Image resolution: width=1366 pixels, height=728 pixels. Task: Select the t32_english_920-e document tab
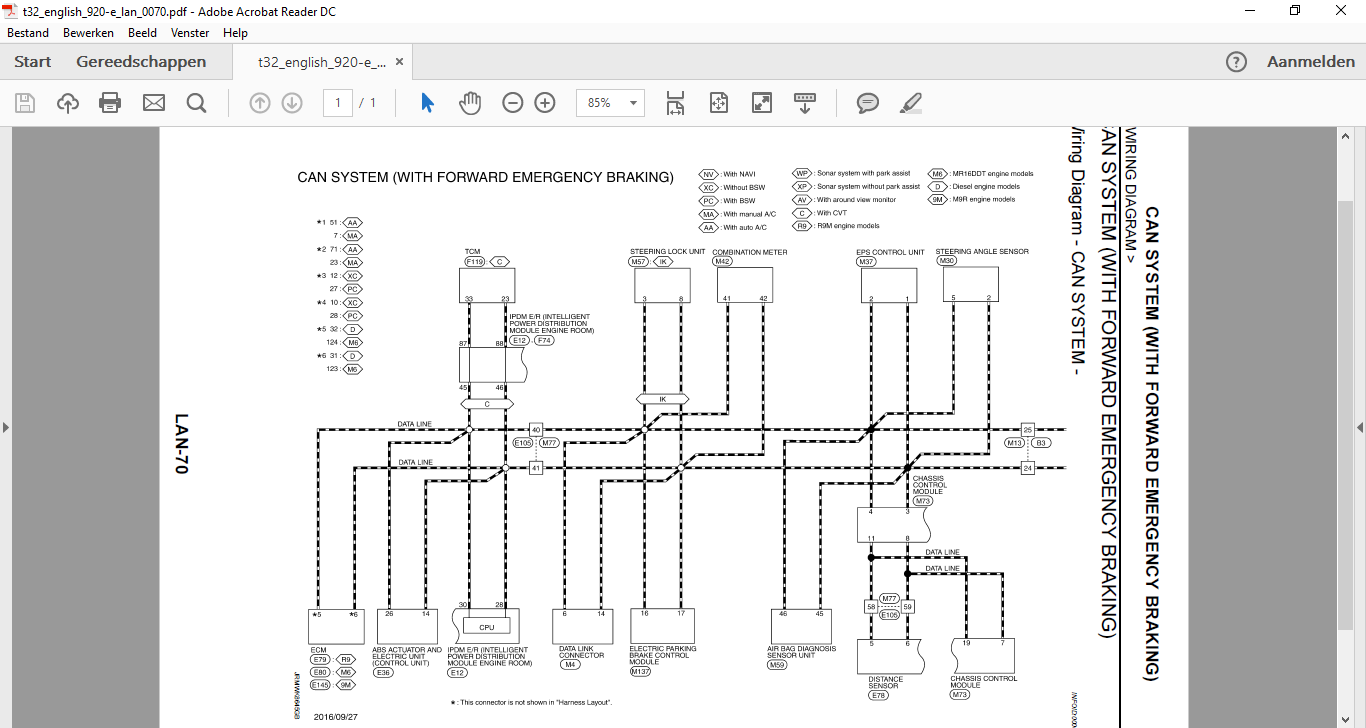(x=321, y=62)
